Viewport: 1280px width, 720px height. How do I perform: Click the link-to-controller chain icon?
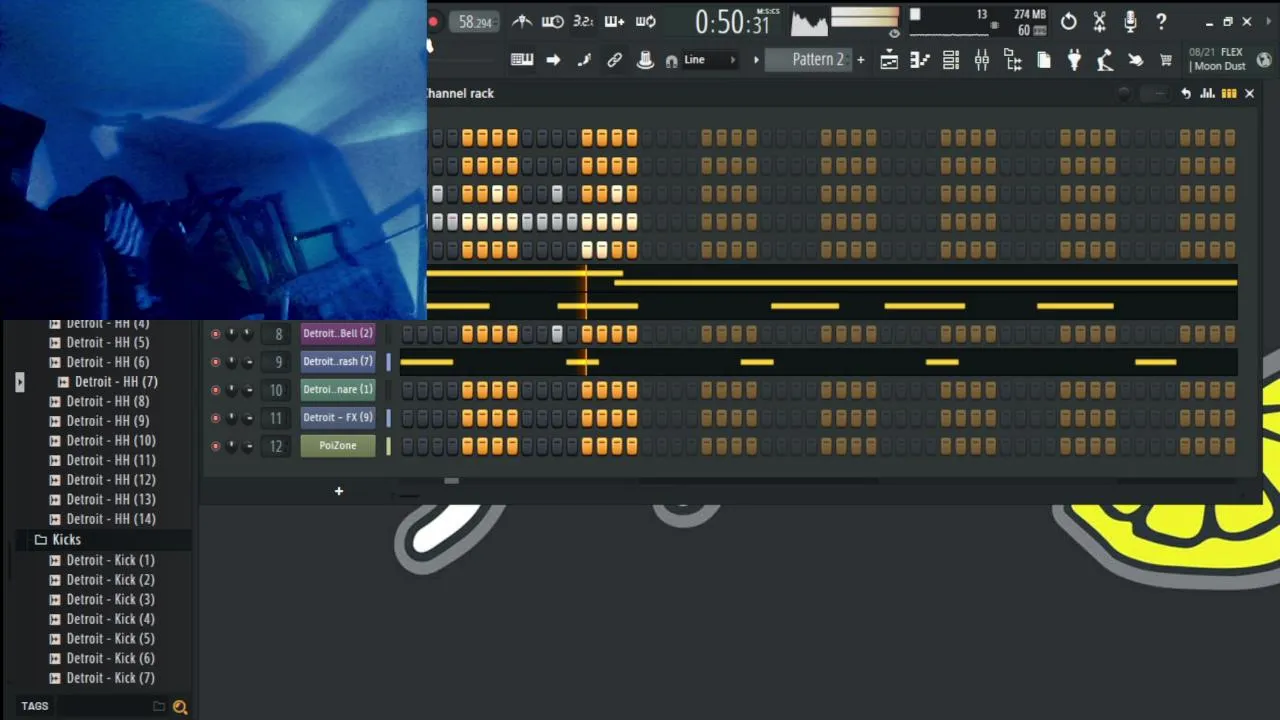tap(614, 60)
